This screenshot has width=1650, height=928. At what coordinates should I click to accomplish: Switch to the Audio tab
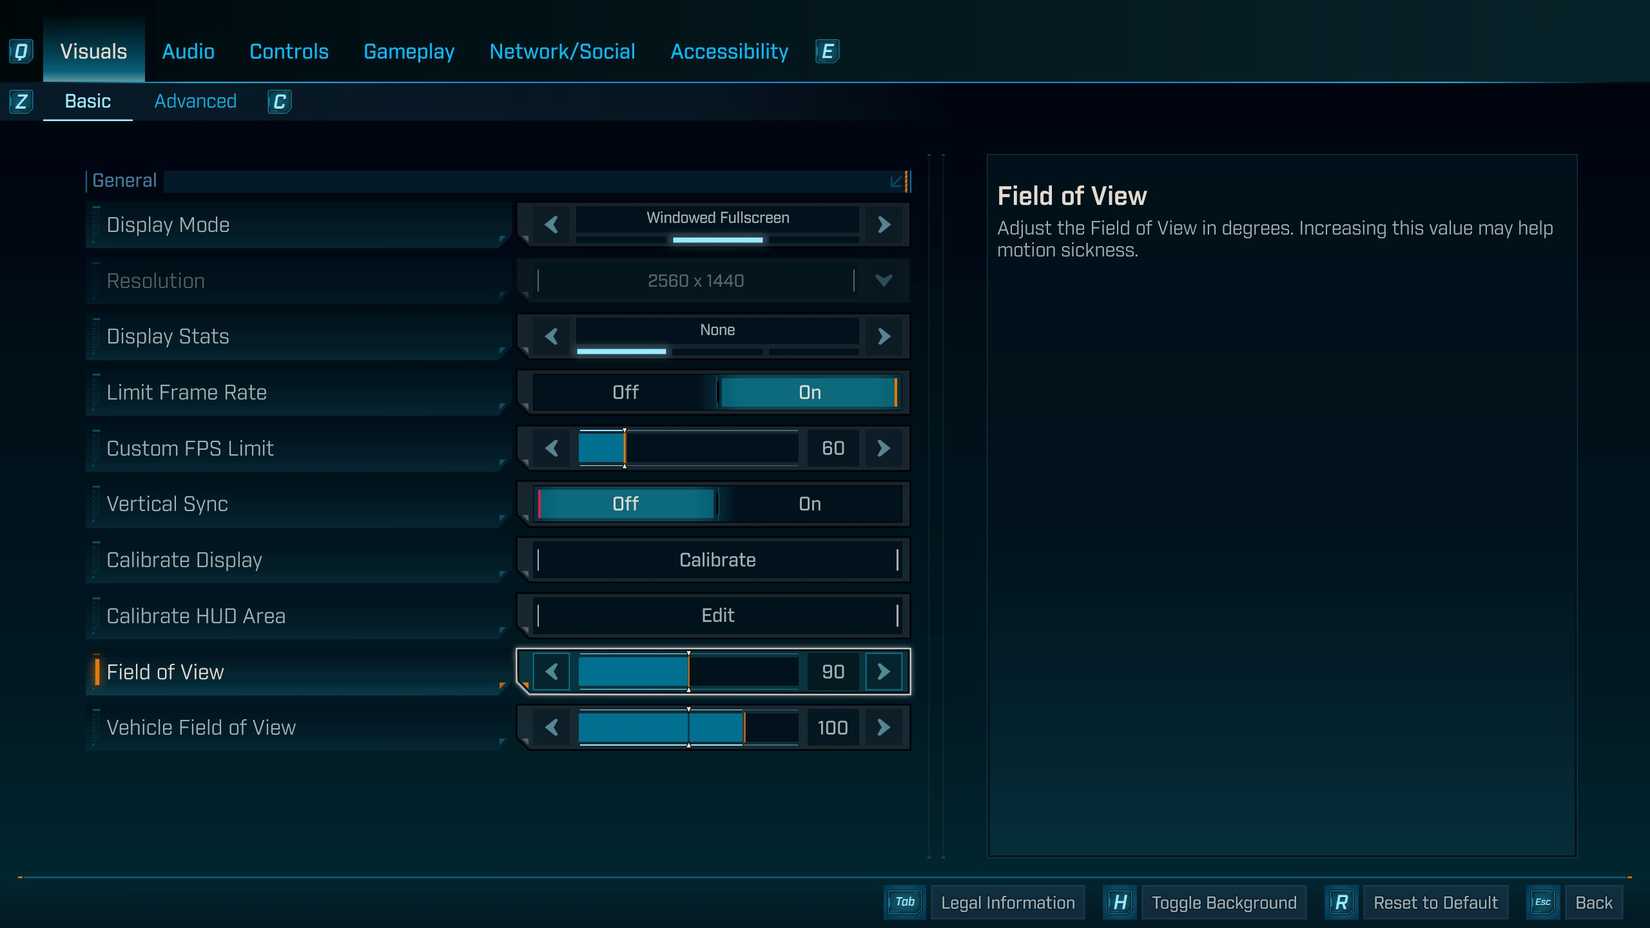pyautogui.click(x=188, y=51)
